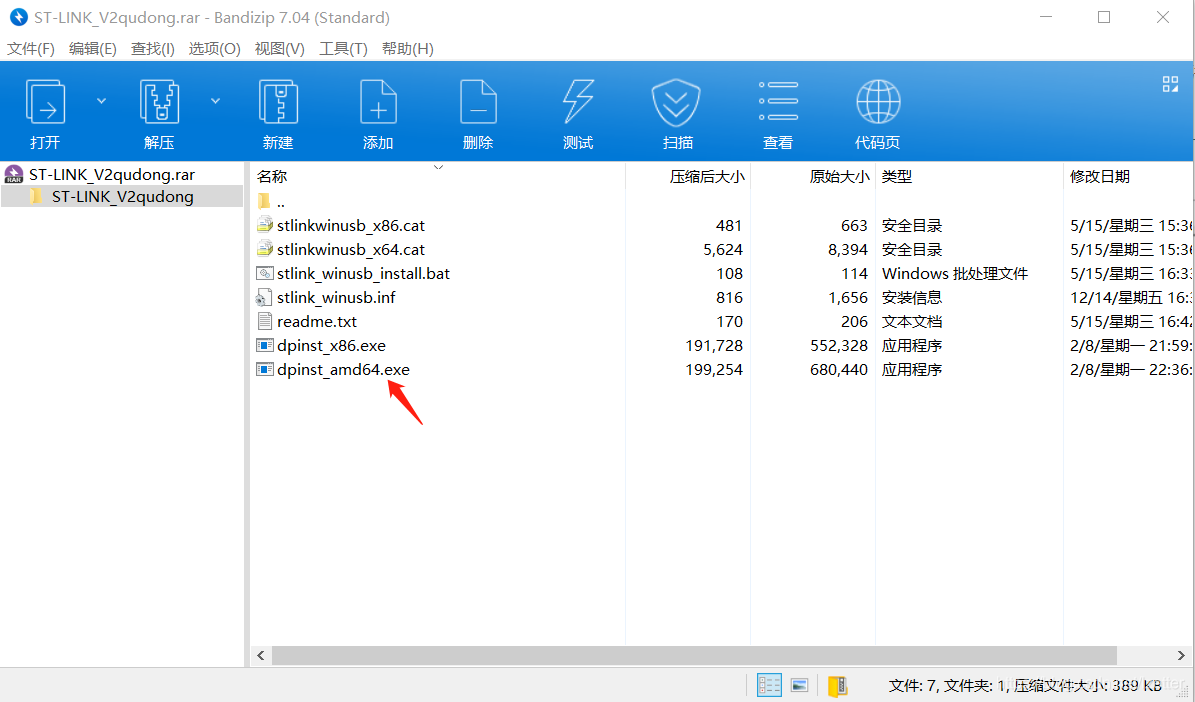1195x702 pixels.
Task: Select ST-LINK_V2qudong.rar root in tree
Action: 111,175
